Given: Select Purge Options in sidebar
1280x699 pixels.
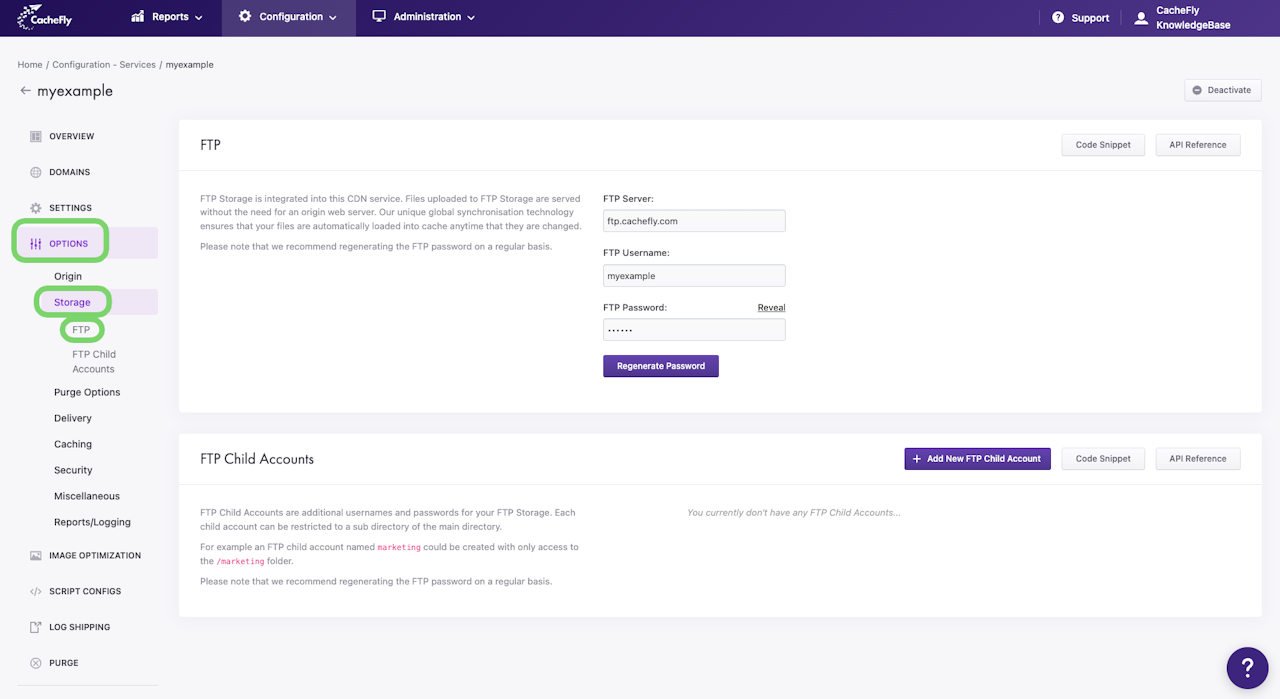Looking at the screenshot, I should (87, 392).
